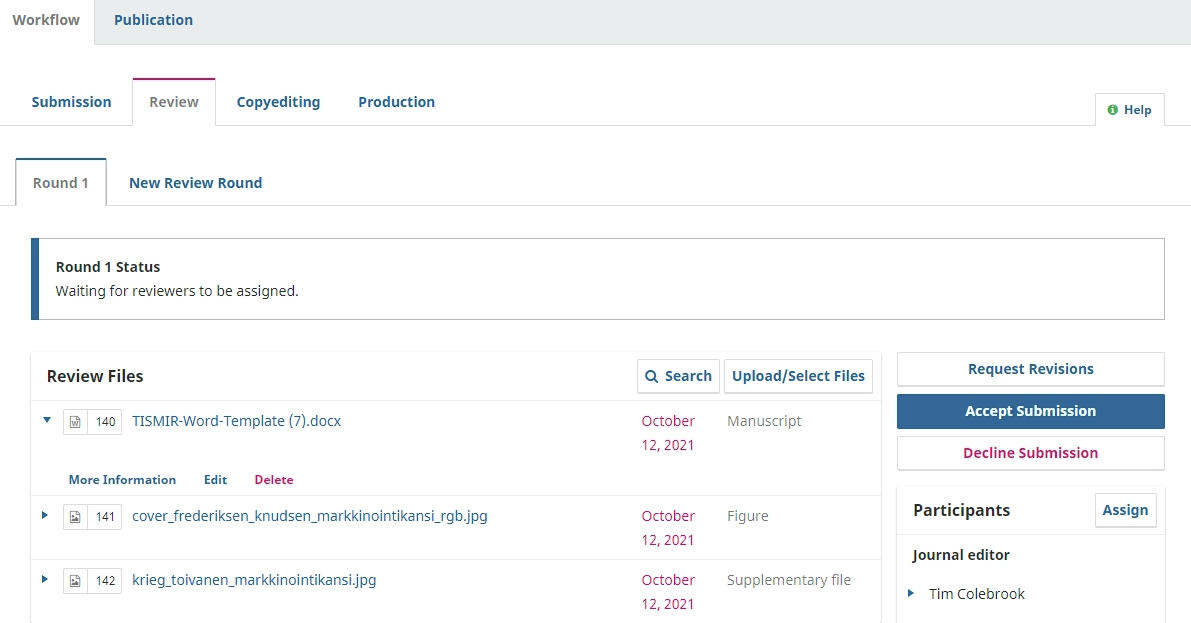1191x623 pixels.
Task: Open the Production stage tab
Action: coord(396,102)
